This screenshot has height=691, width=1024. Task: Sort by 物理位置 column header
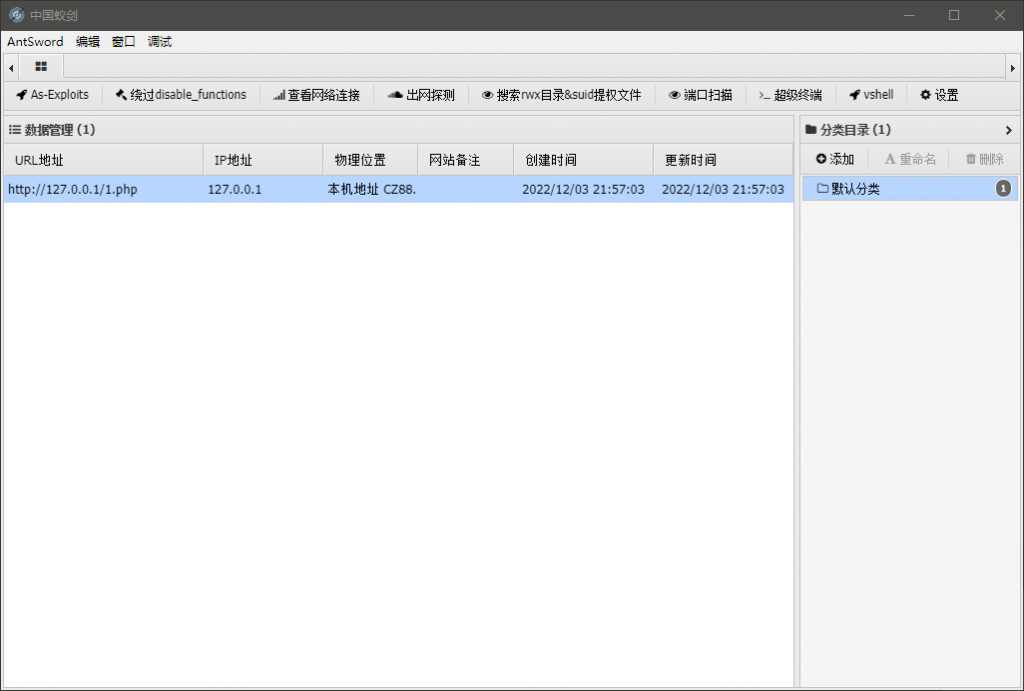click(x=370, y=160)
